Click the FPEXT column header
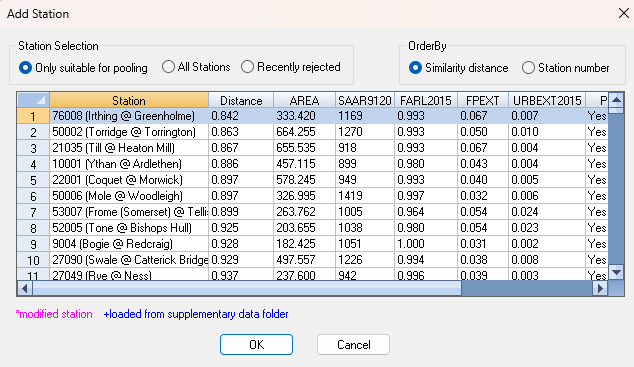 point(483,100)
